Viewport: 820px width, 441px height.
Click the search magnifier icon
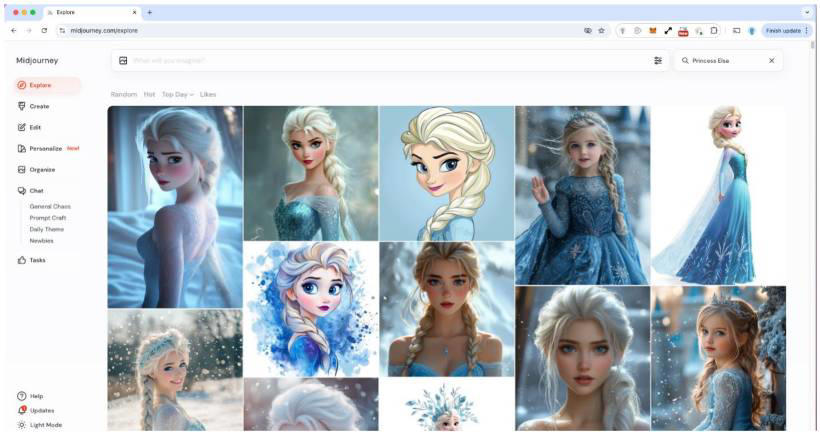point(685,61)
